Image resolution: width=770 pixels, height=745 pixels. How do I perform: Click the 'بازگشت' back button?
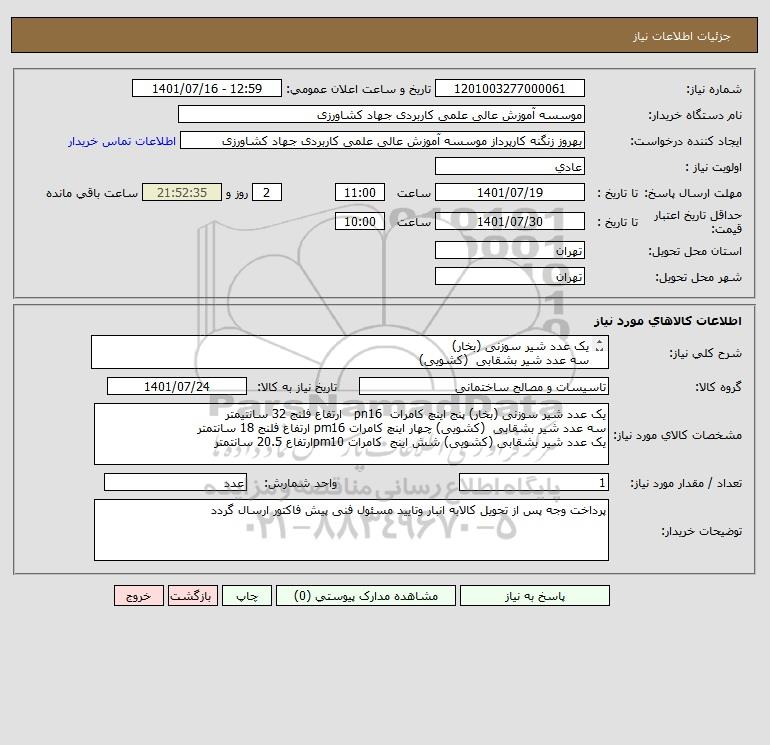(x=192, y=596)
